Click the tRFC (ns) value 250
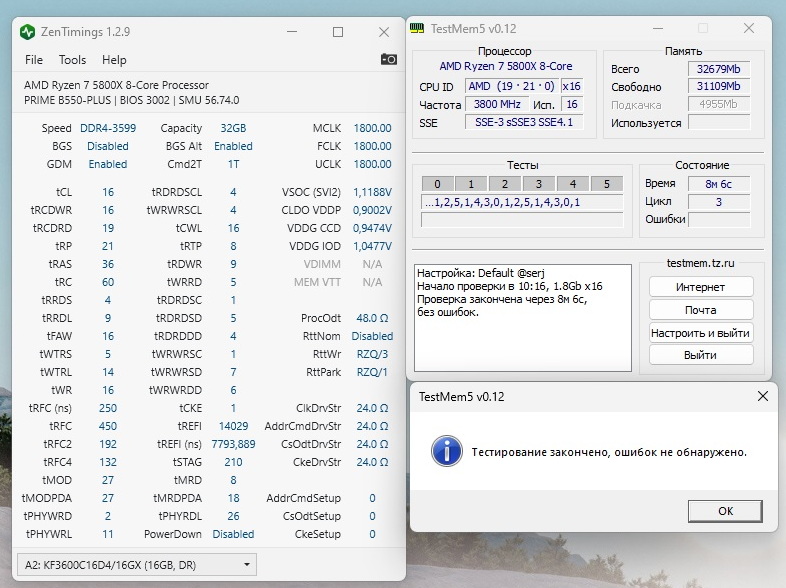786x588 pixels. (108, 409)
